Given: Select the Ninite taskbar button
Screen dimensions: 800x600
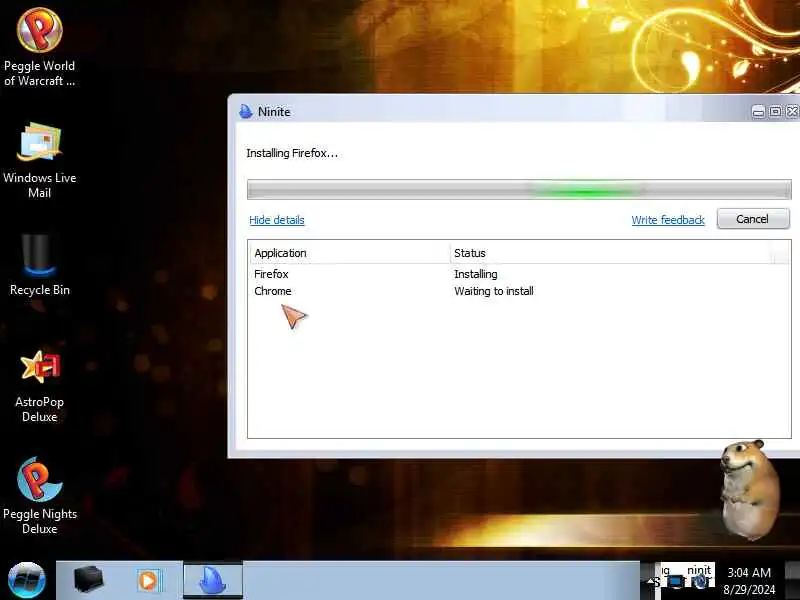Looking at the screenshot, I should tap(213, 580).
